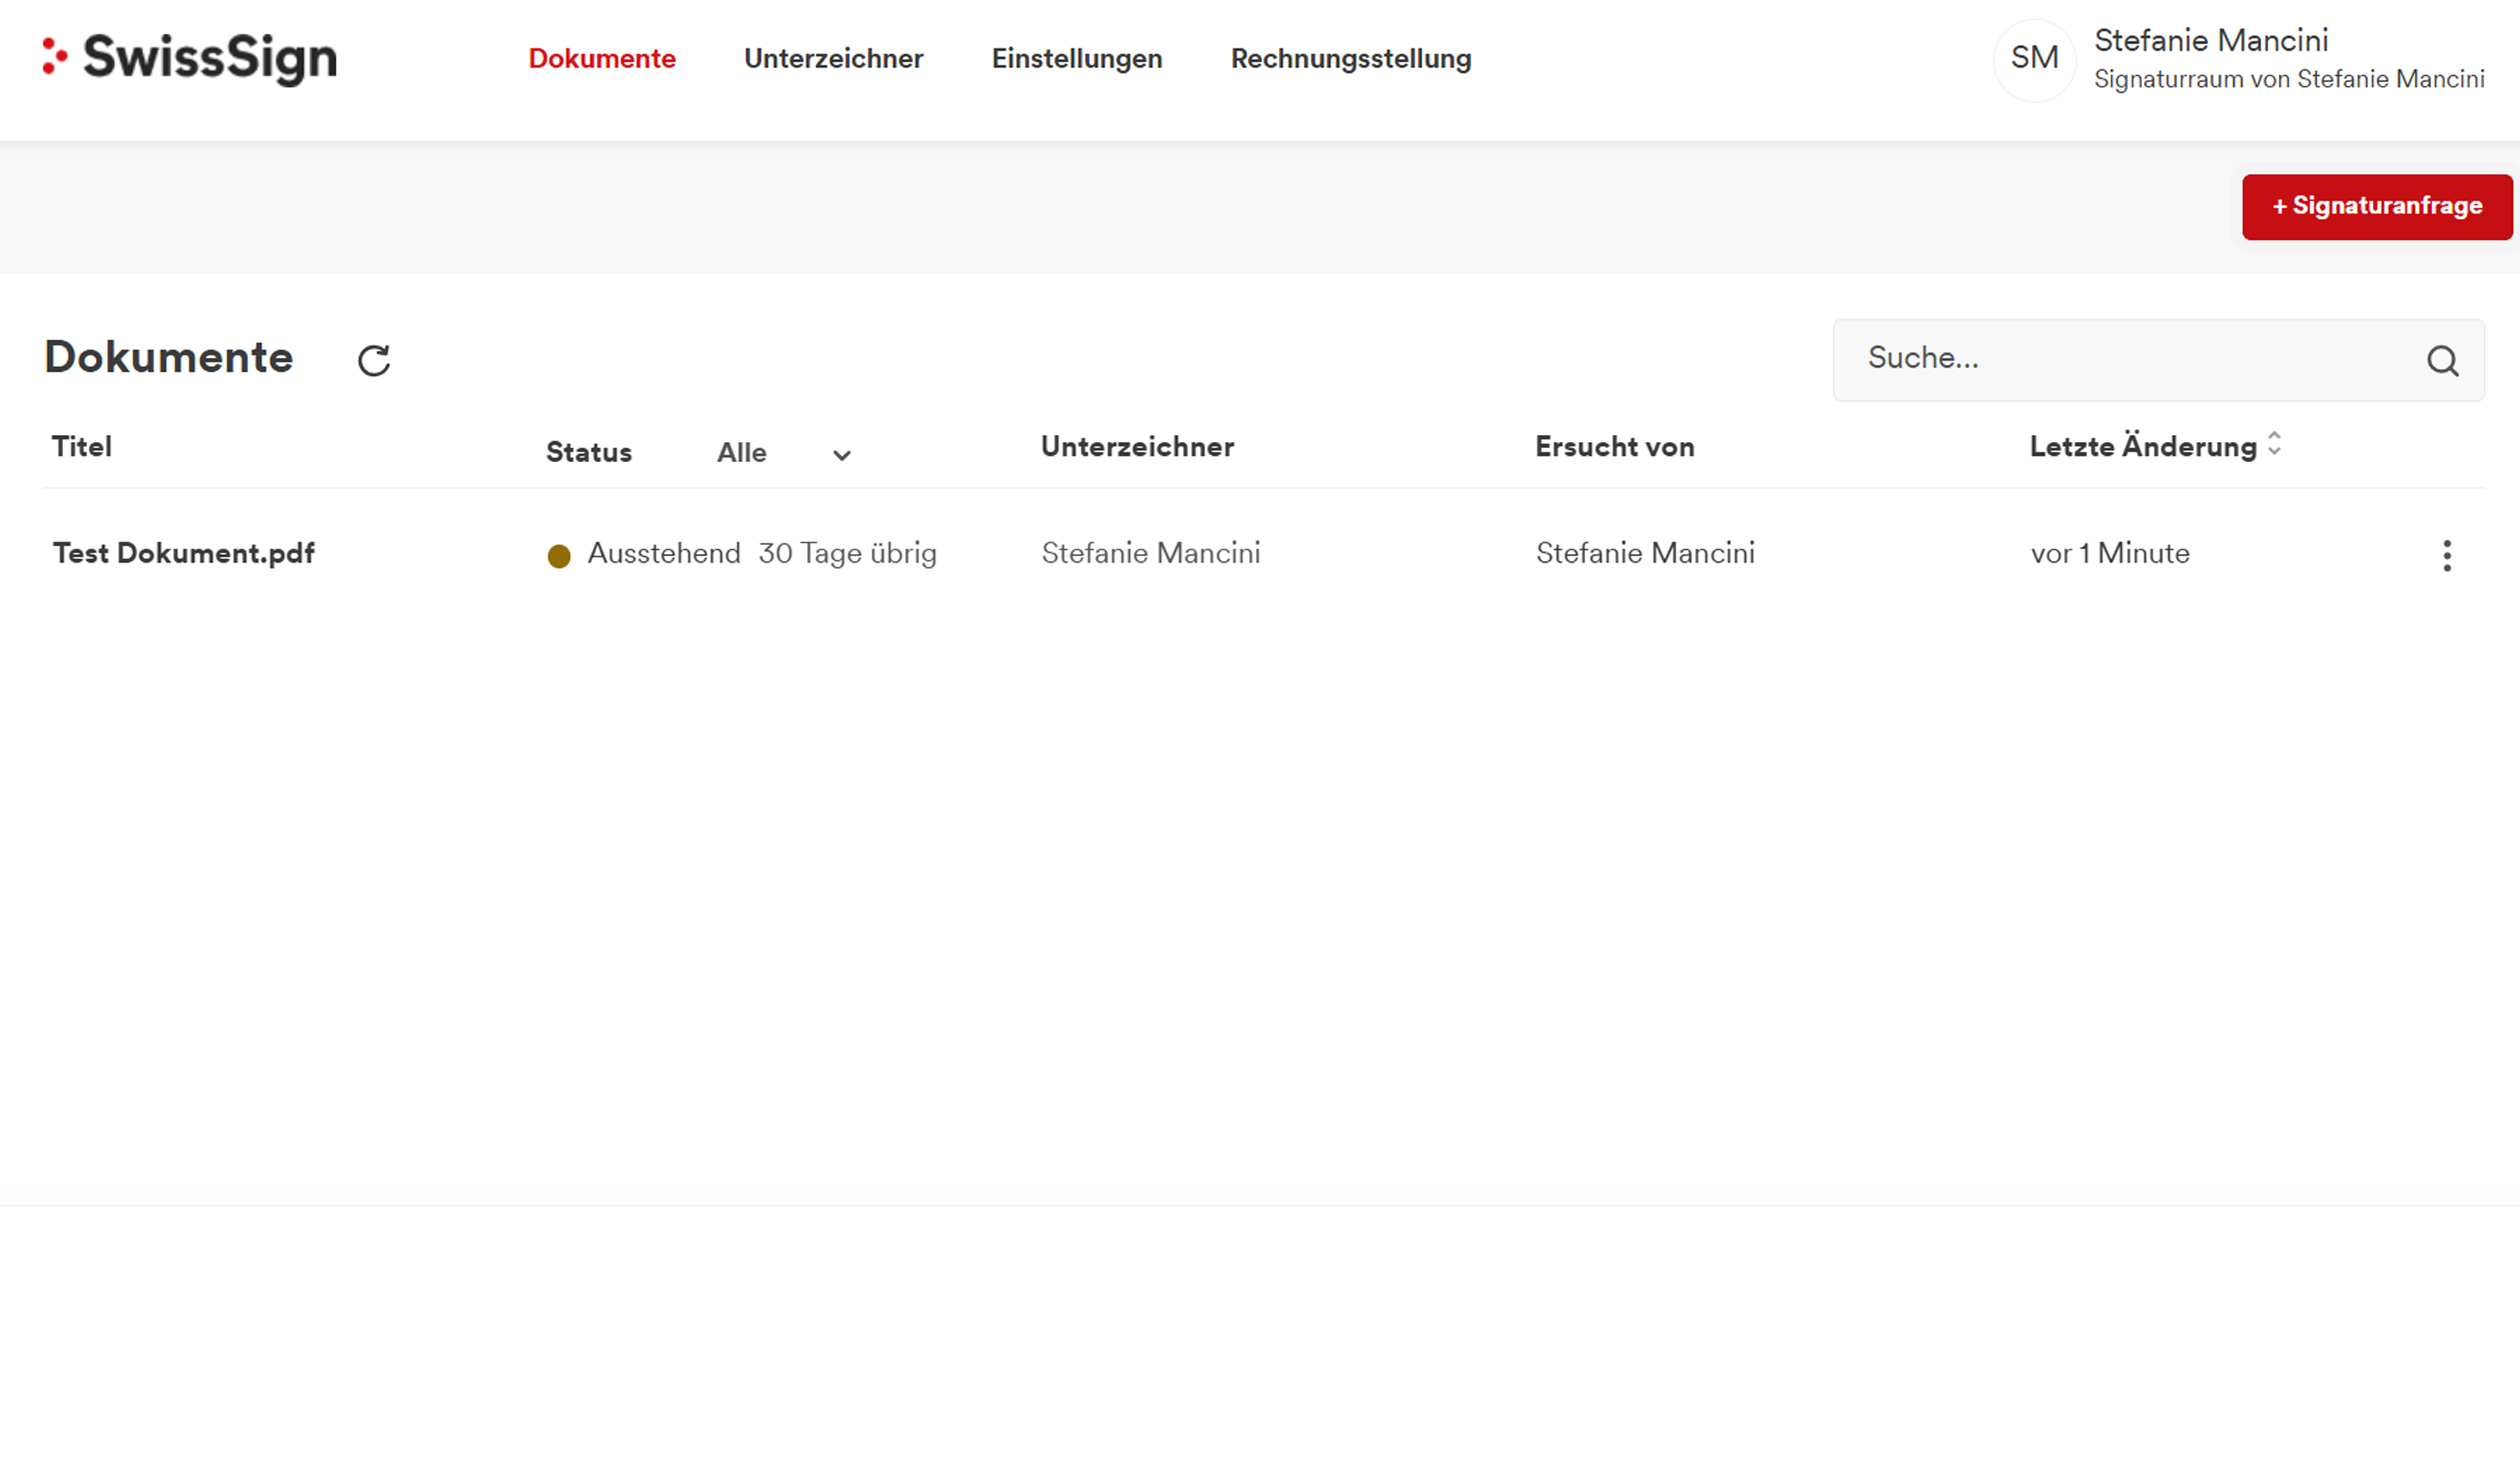Click the Titel column header
This screenshot has height=1481, width=2520.
[82, 447]
